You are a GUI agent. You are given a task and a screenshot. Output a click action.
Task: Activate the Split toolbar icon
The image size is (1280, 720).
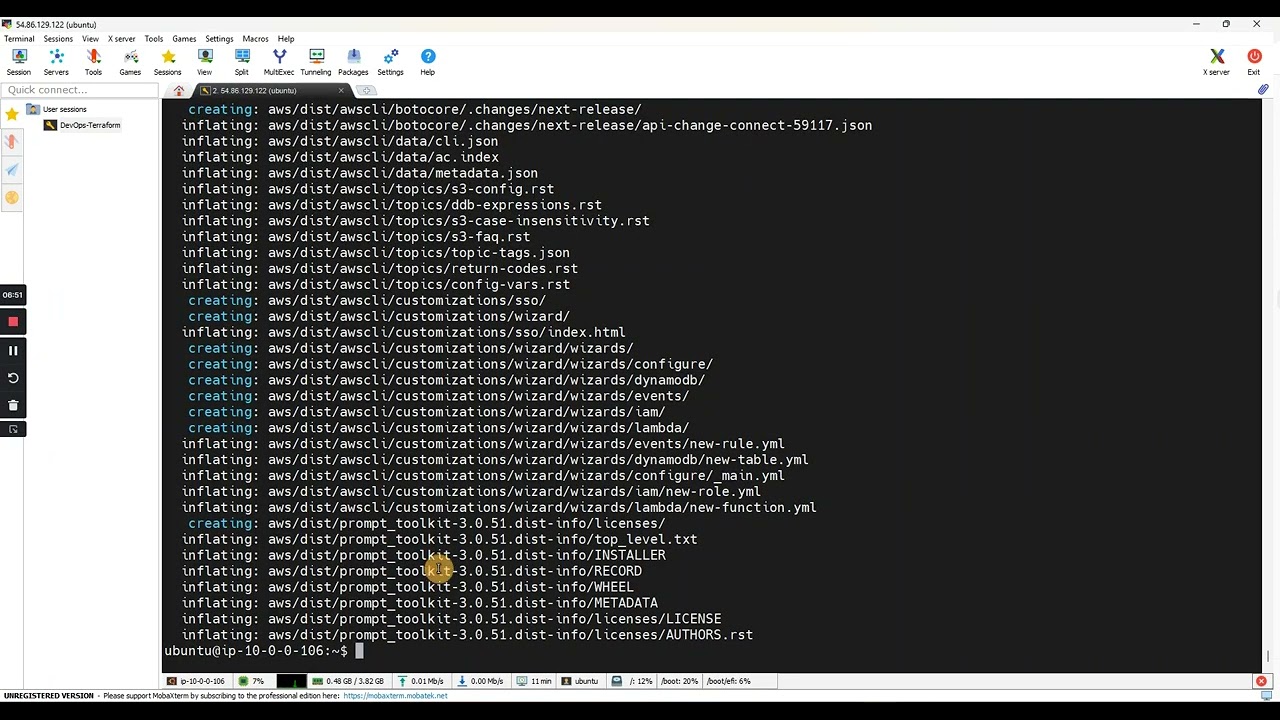click(x=241, y=62)
